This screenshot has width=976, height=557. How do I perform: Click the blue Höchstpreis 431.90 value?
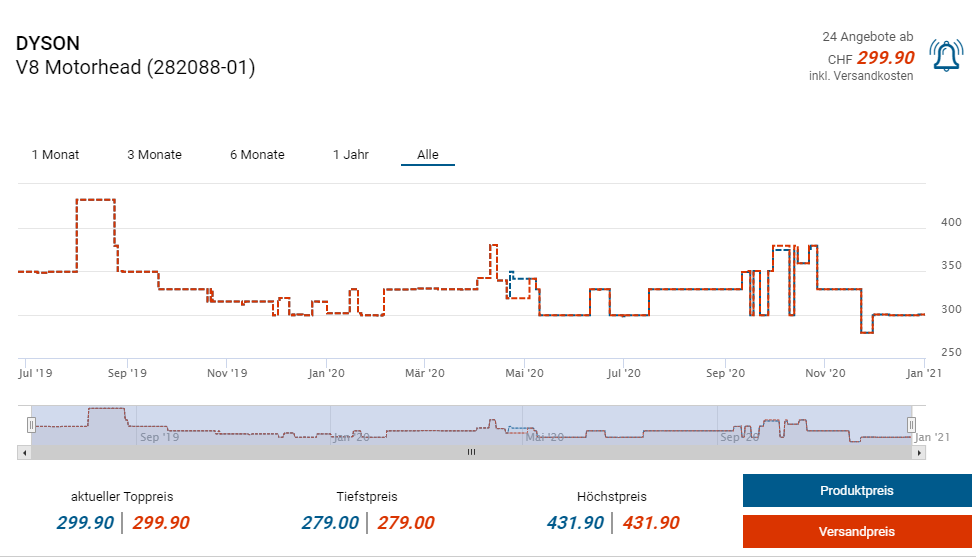click(575, 522)
